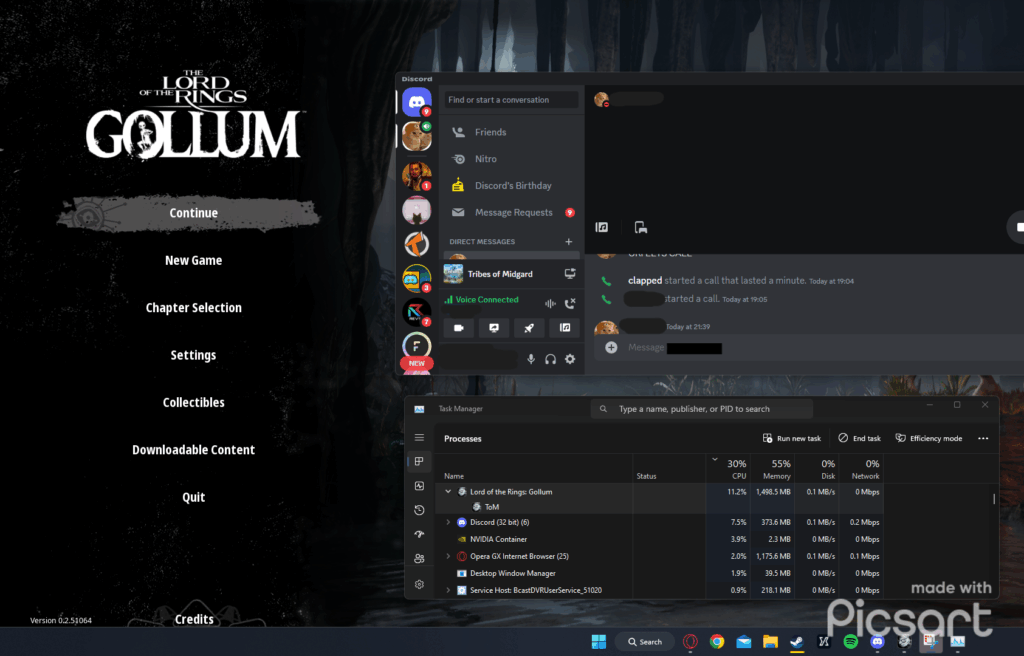Open App history in Task Manager sidebar
This screenshot has height=656, width=1024.
(x=419, y=510)
